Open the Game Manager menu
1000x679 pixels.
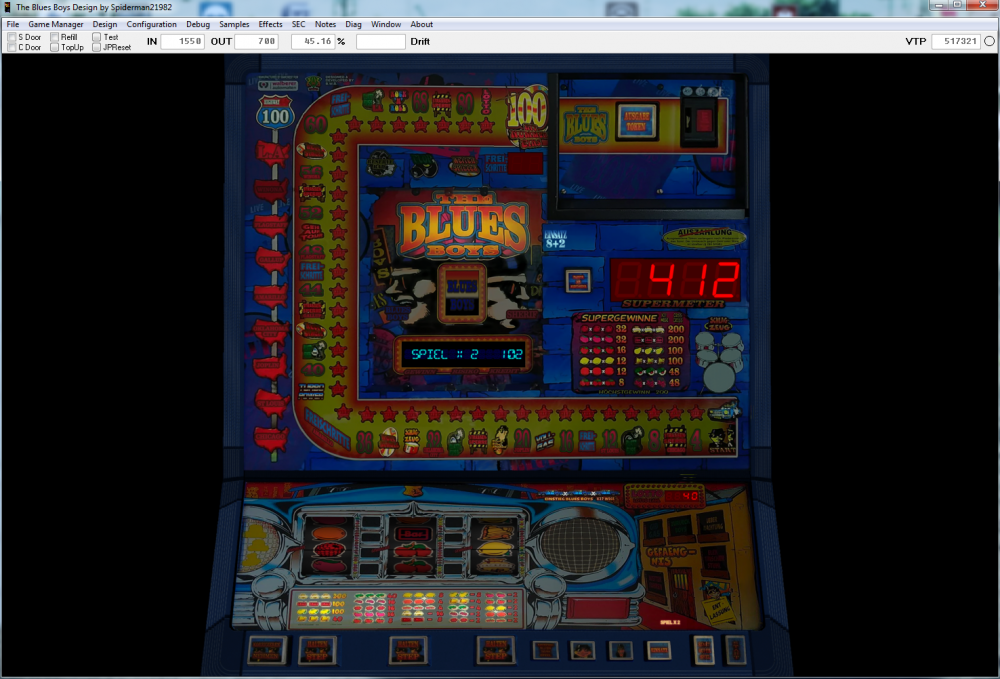(x=56, y=24)
